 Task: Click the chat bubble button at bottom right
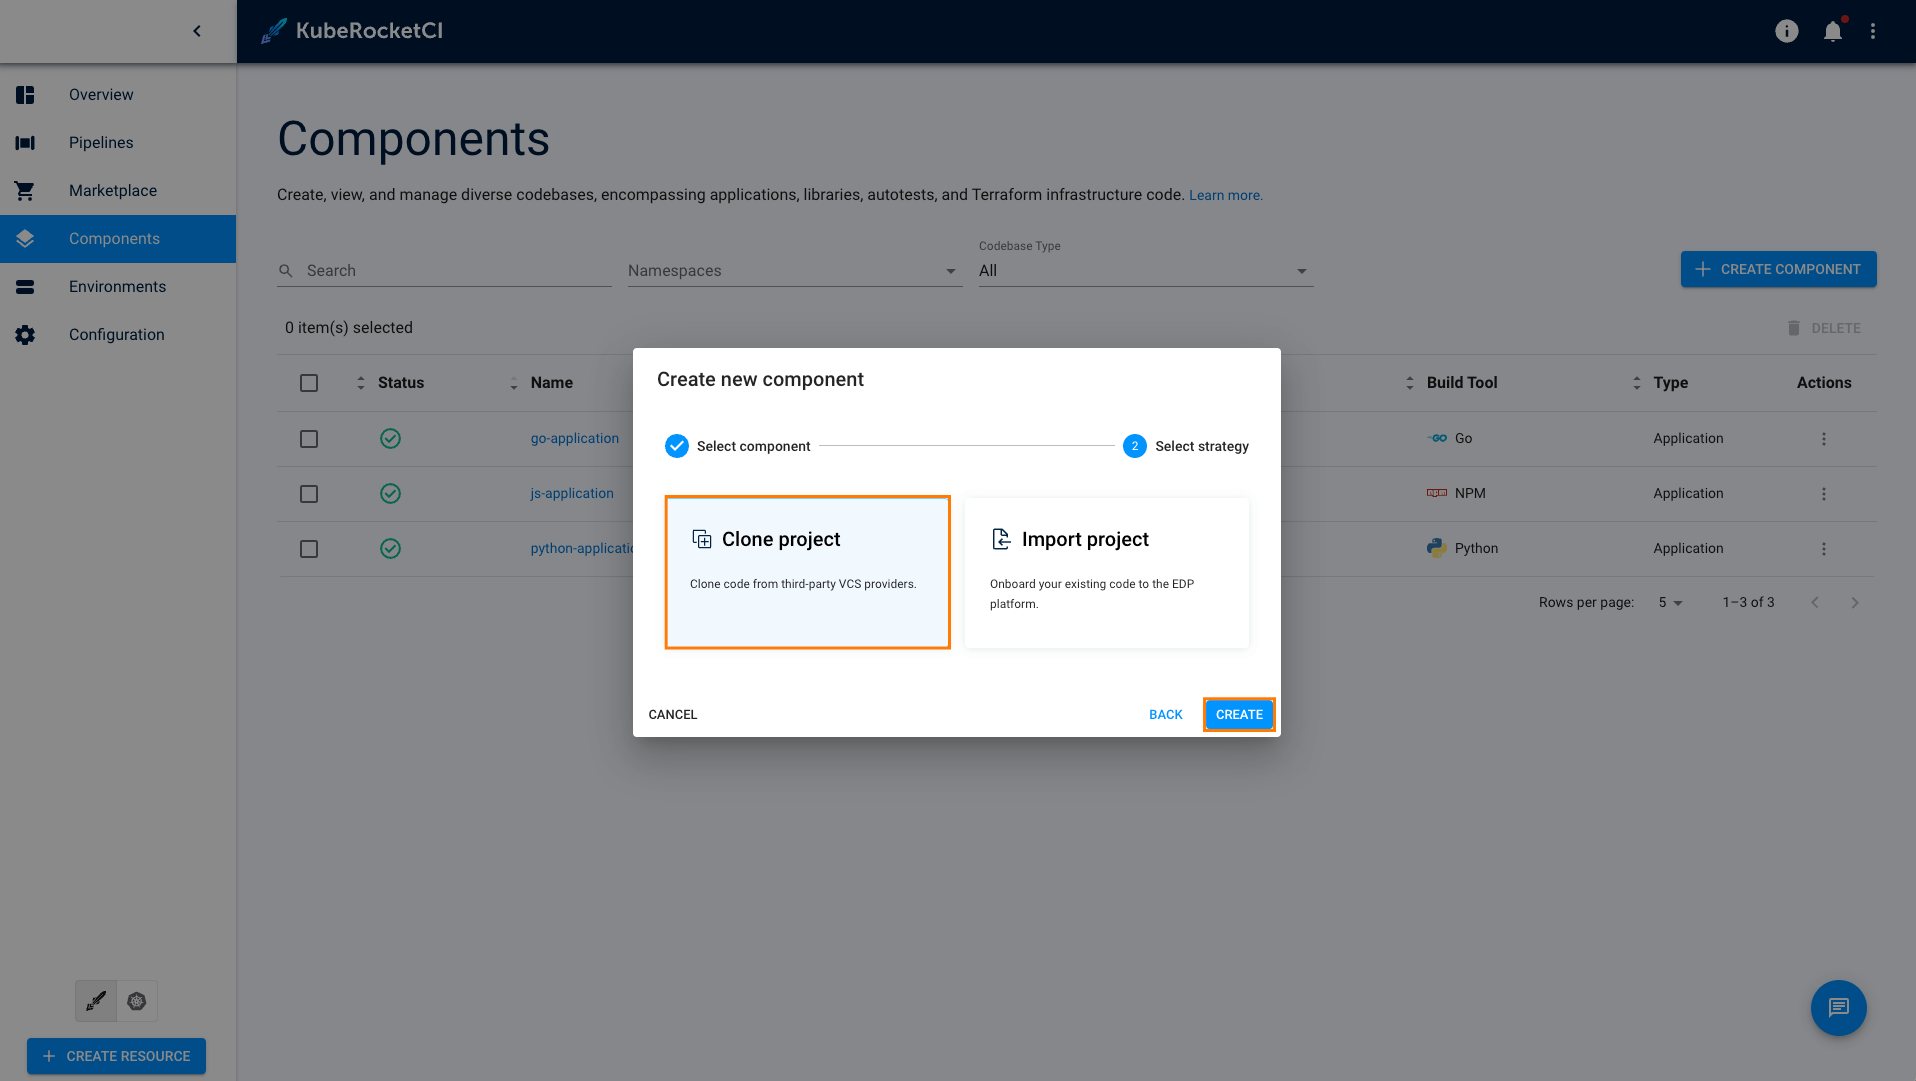point(1838,1008)
